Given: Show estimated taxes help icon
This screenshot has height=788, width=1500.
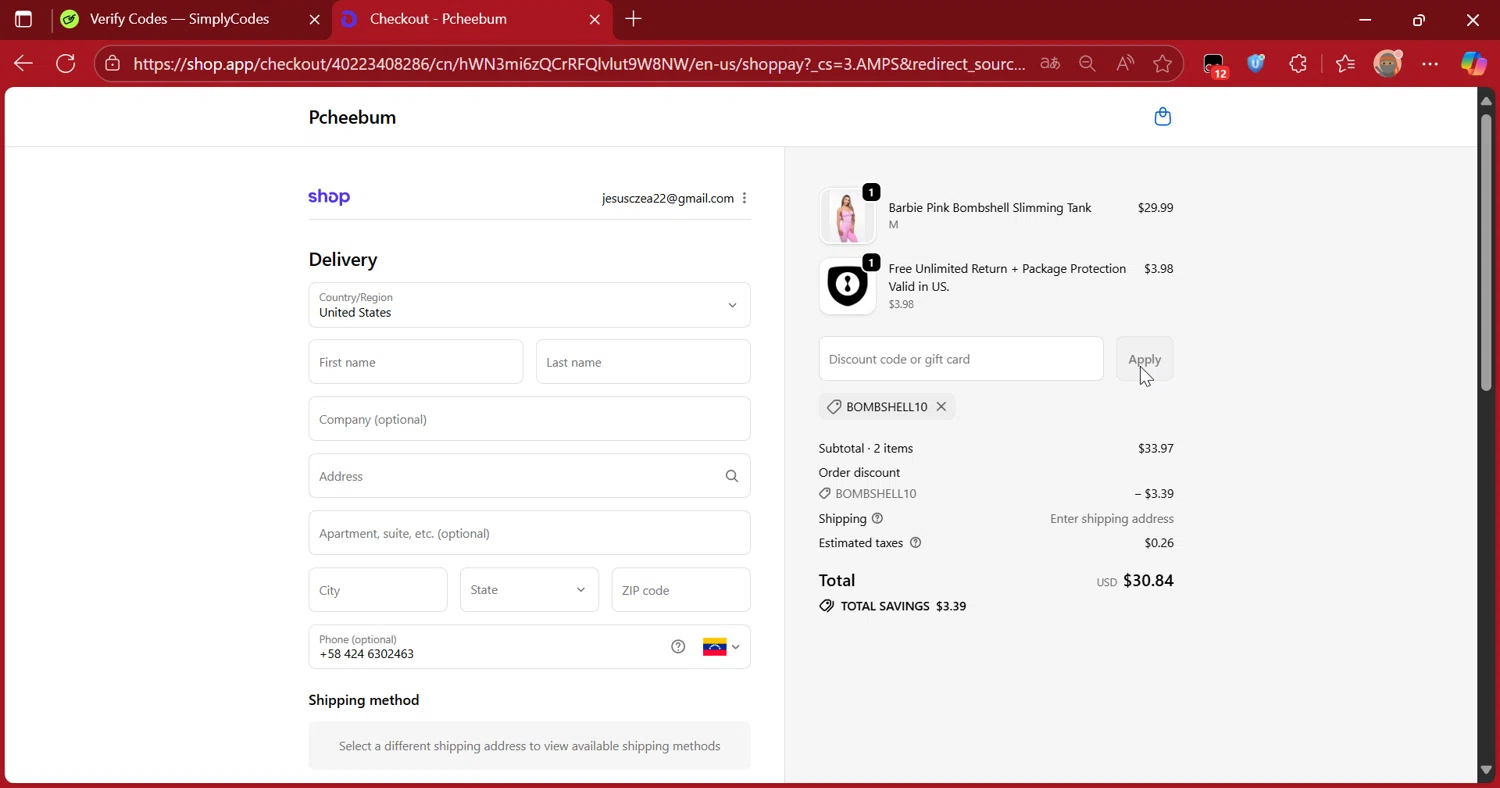Looking at the screenshot, I should 915,543.
